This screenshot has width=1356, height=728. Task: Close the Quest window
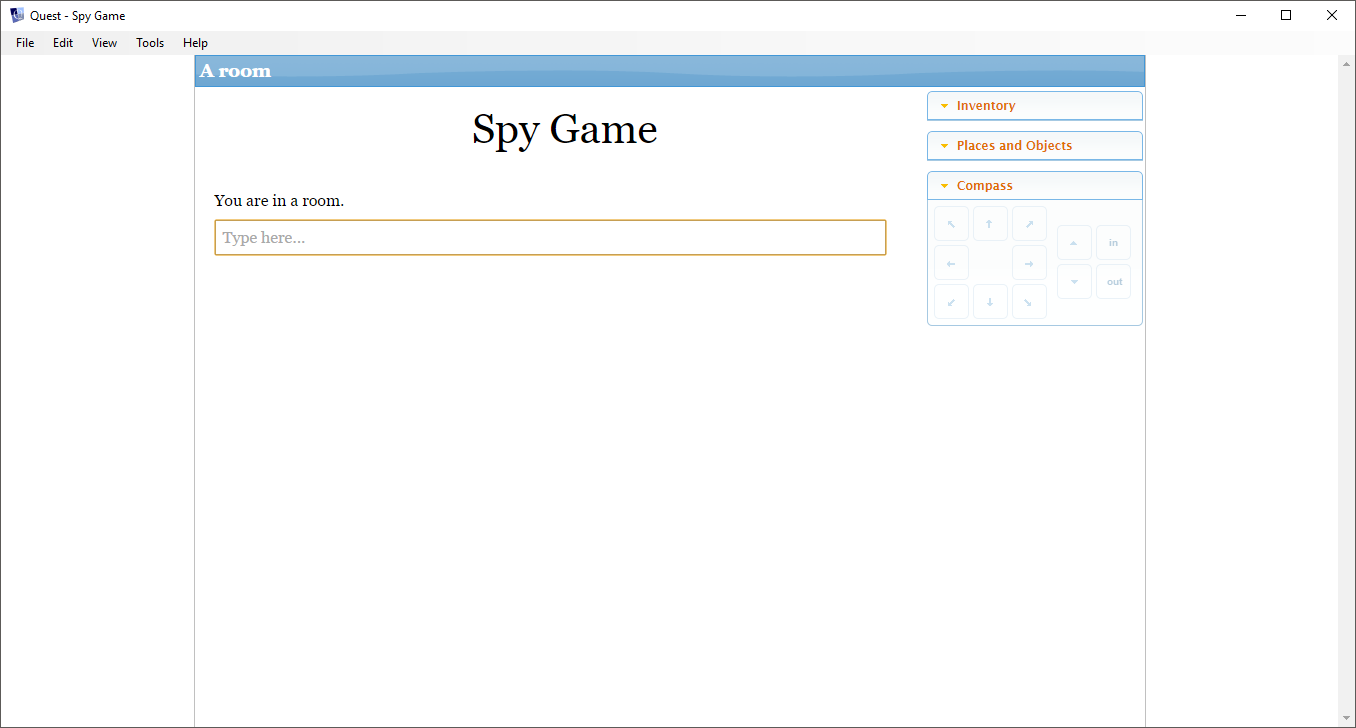click(1332, 15)
